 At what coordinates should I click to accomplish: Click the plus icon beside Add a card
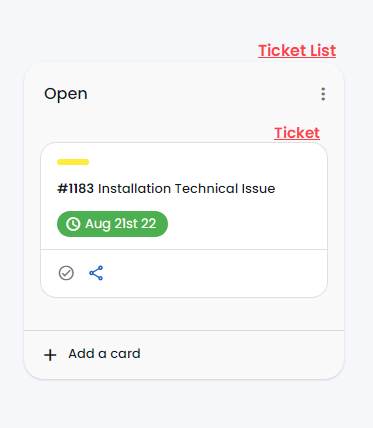click(x=50, y=355)
